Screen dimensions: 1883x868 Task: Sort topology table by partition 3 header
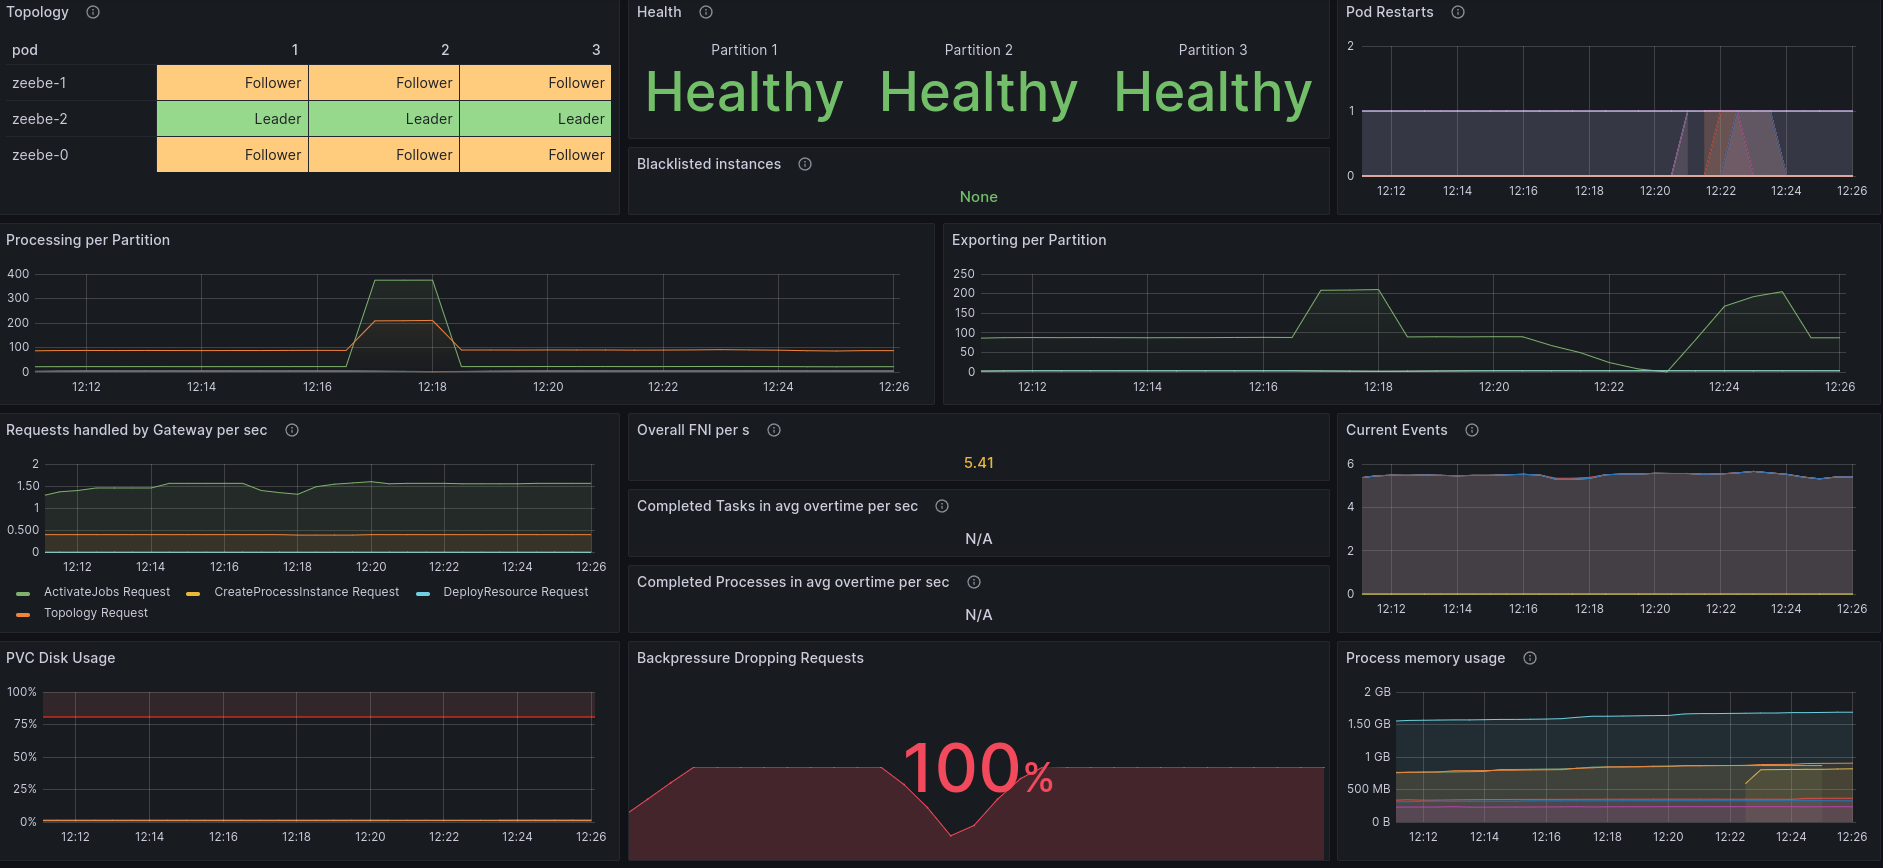(596, 50)
